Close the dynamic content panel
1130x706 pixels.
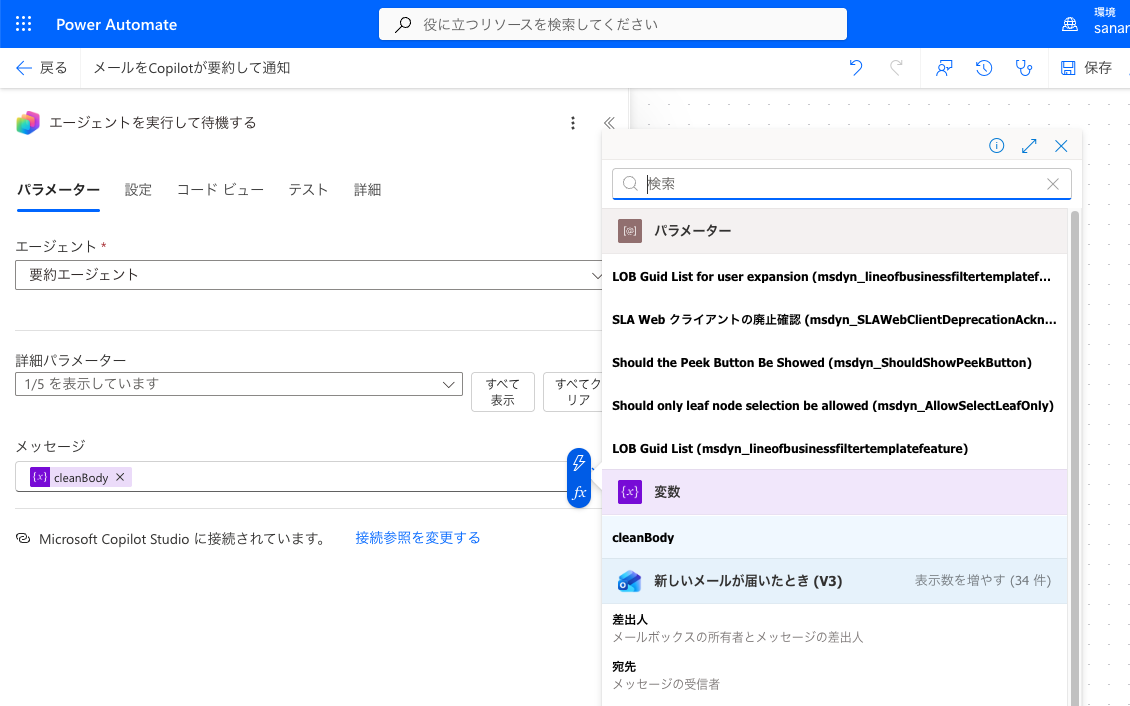click(1061, 146)
